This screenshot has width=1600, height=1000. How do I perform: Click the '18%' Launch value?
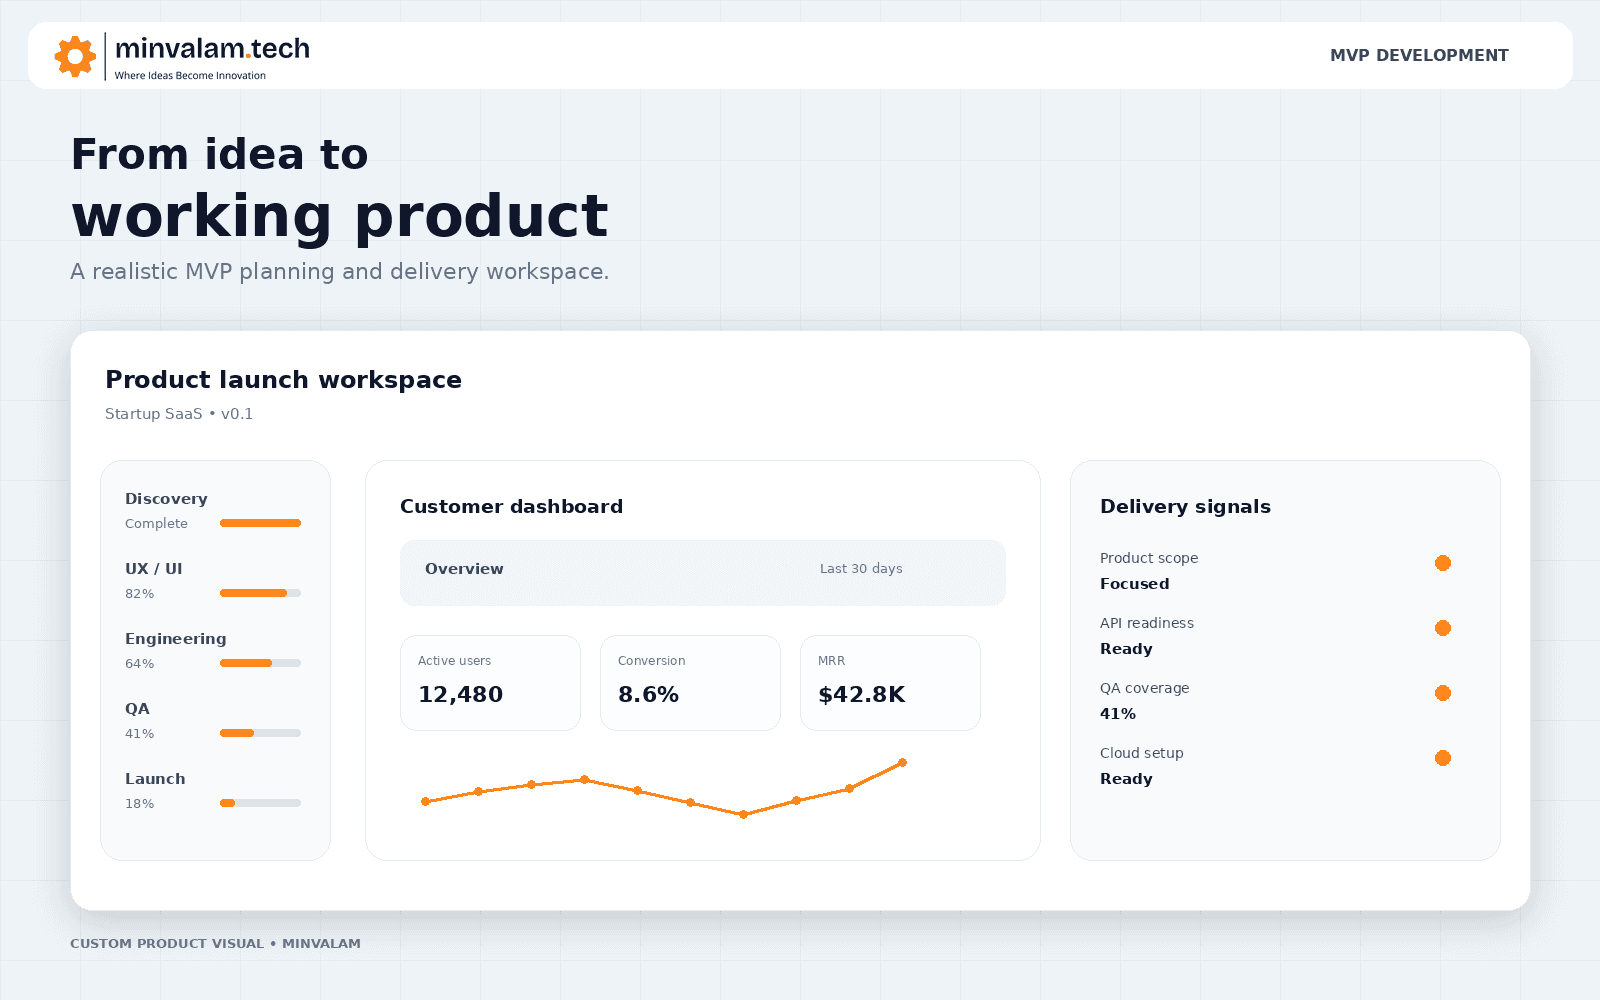[x=139, y=804]
